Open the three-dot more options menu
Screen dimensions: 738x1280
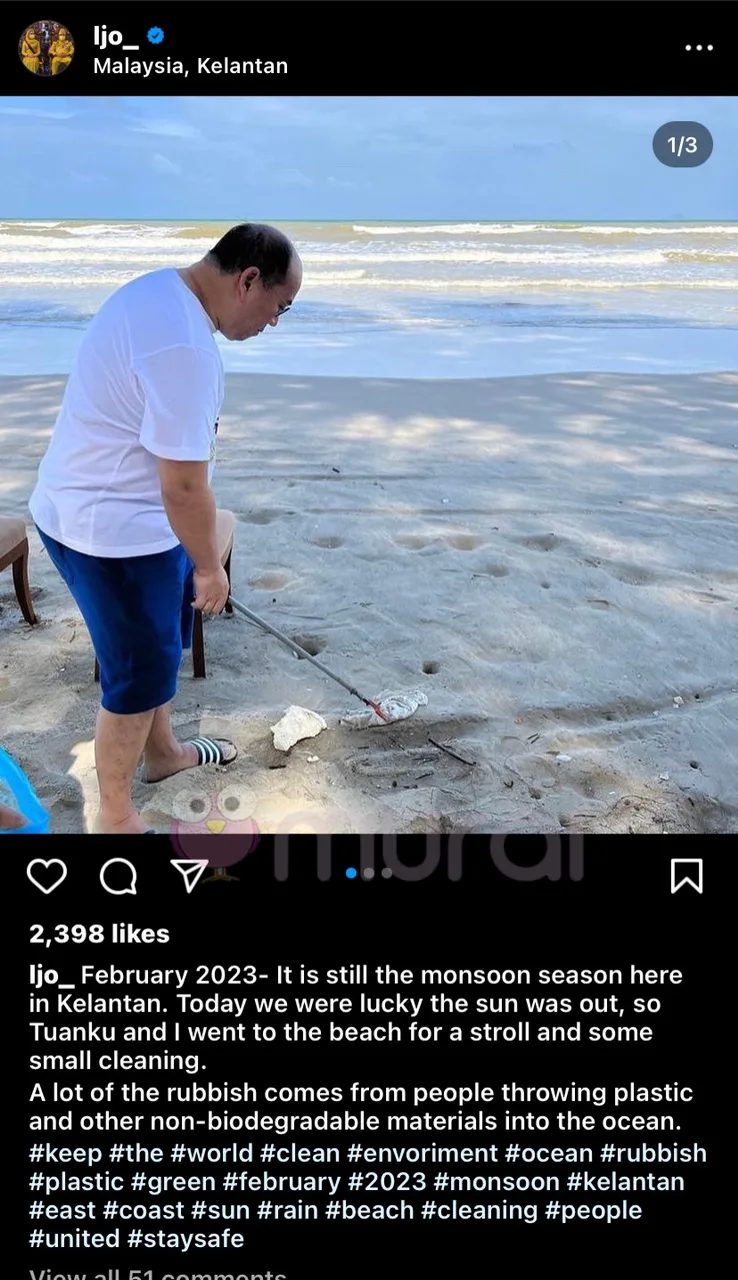tap(699, 48)
